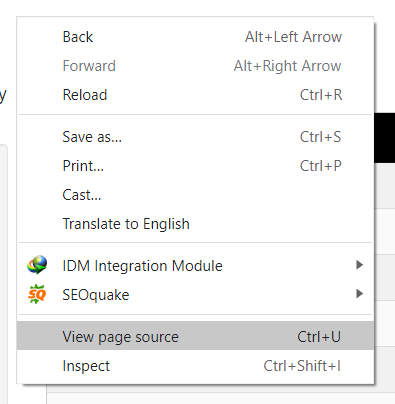This screenshot has height=404, width=395.
Task: Open Inspect developer tools entry
Action: point(195,366)
